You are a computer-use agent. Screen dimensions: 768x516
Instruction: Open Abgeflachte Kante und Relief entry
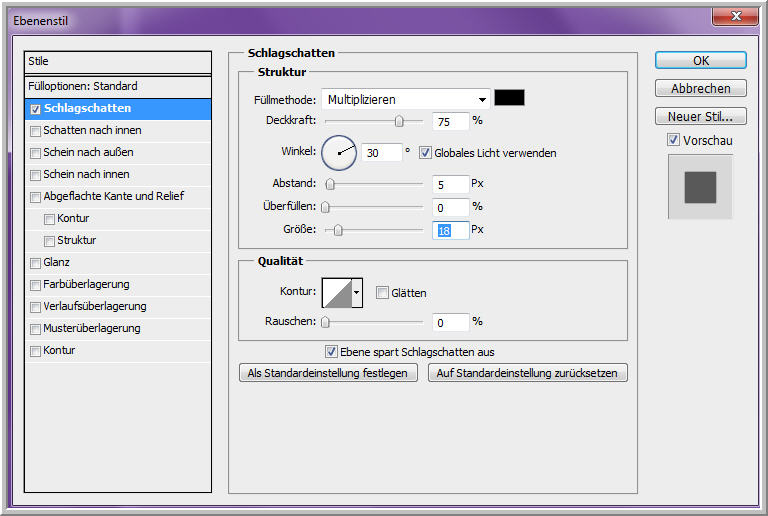click(x=118, y=197)
